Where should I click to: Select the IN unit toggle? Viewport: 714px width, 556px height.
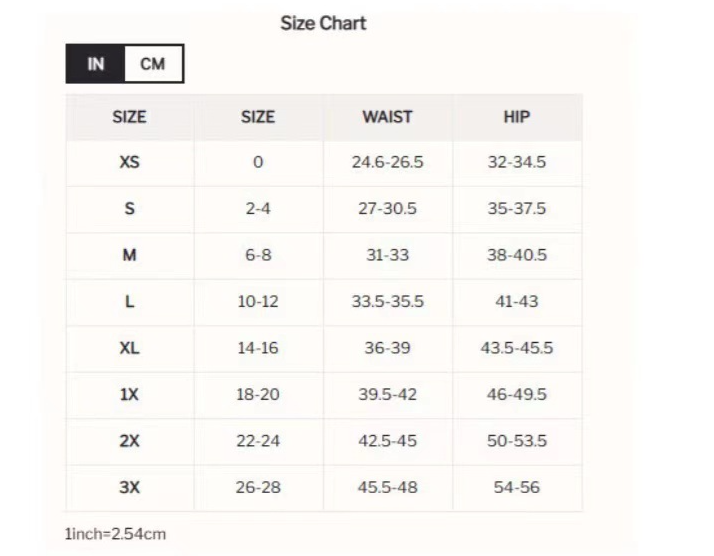coord(96,64)
